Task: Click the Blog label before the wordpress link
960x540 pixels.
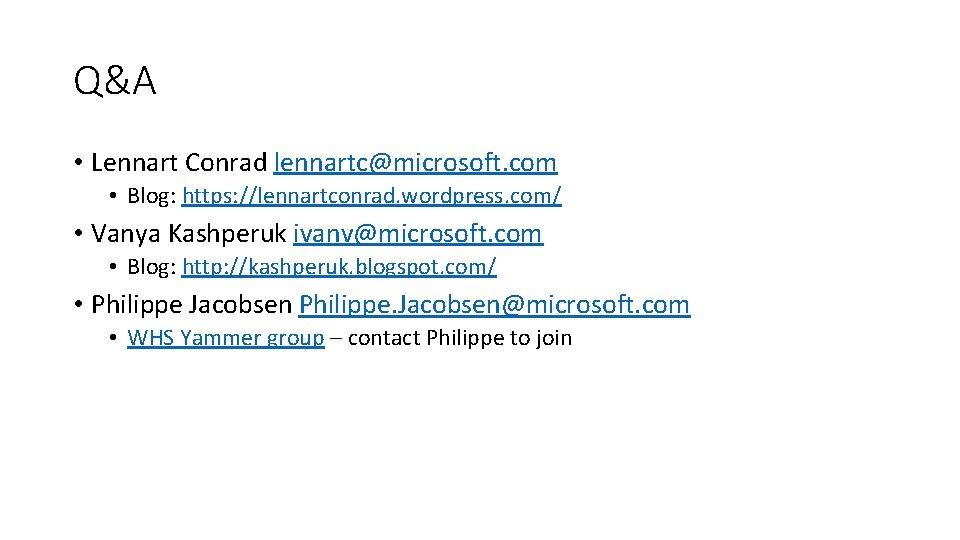Action: point(152,195)
